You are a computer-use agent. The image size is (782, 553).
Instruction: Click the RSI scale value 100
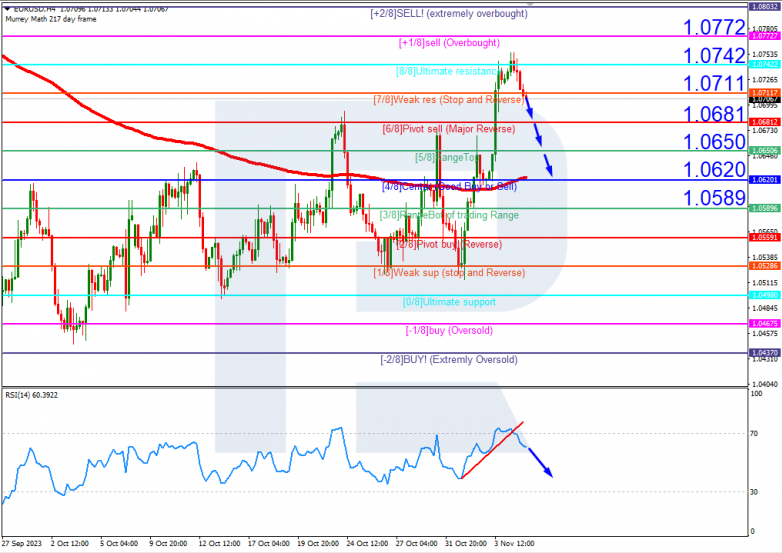756,394
